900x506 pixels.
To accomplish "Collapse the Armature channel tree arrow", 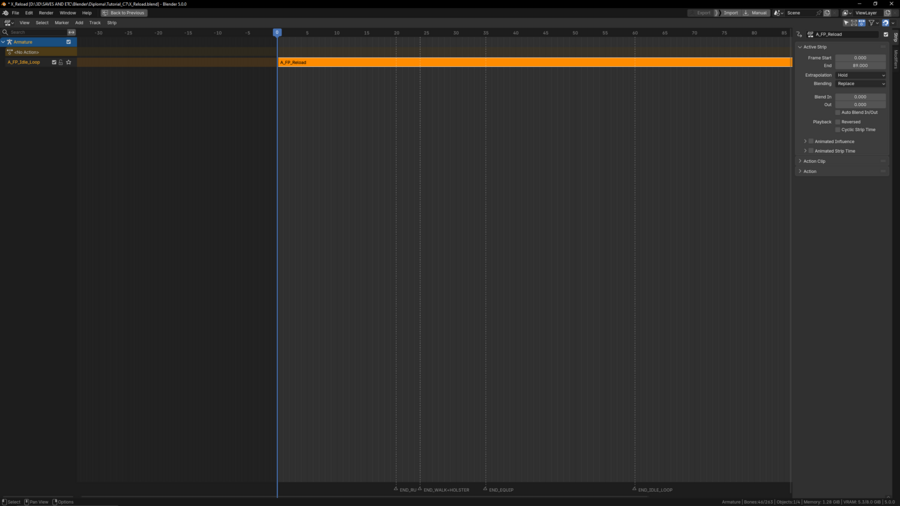I will [3, 42].
